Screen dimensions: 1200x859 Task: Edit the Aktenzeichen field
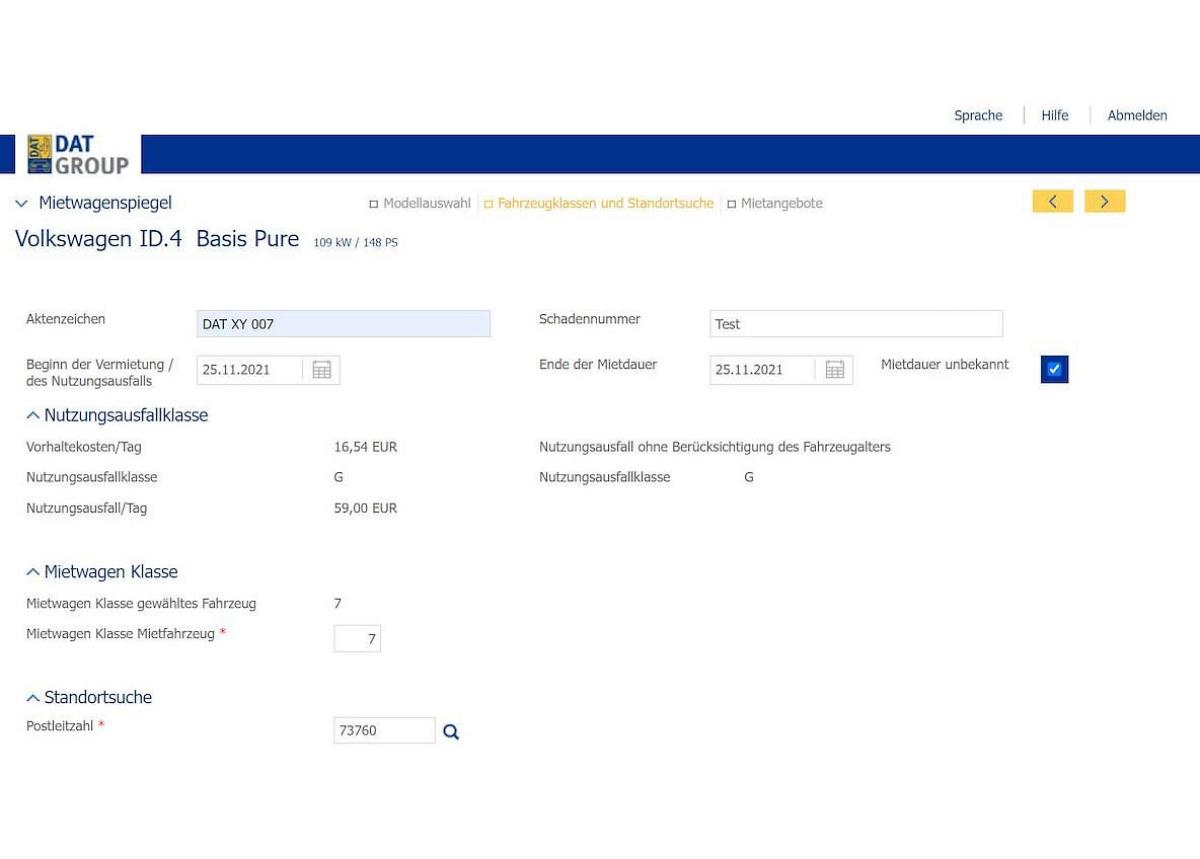[x=344, y=324]
